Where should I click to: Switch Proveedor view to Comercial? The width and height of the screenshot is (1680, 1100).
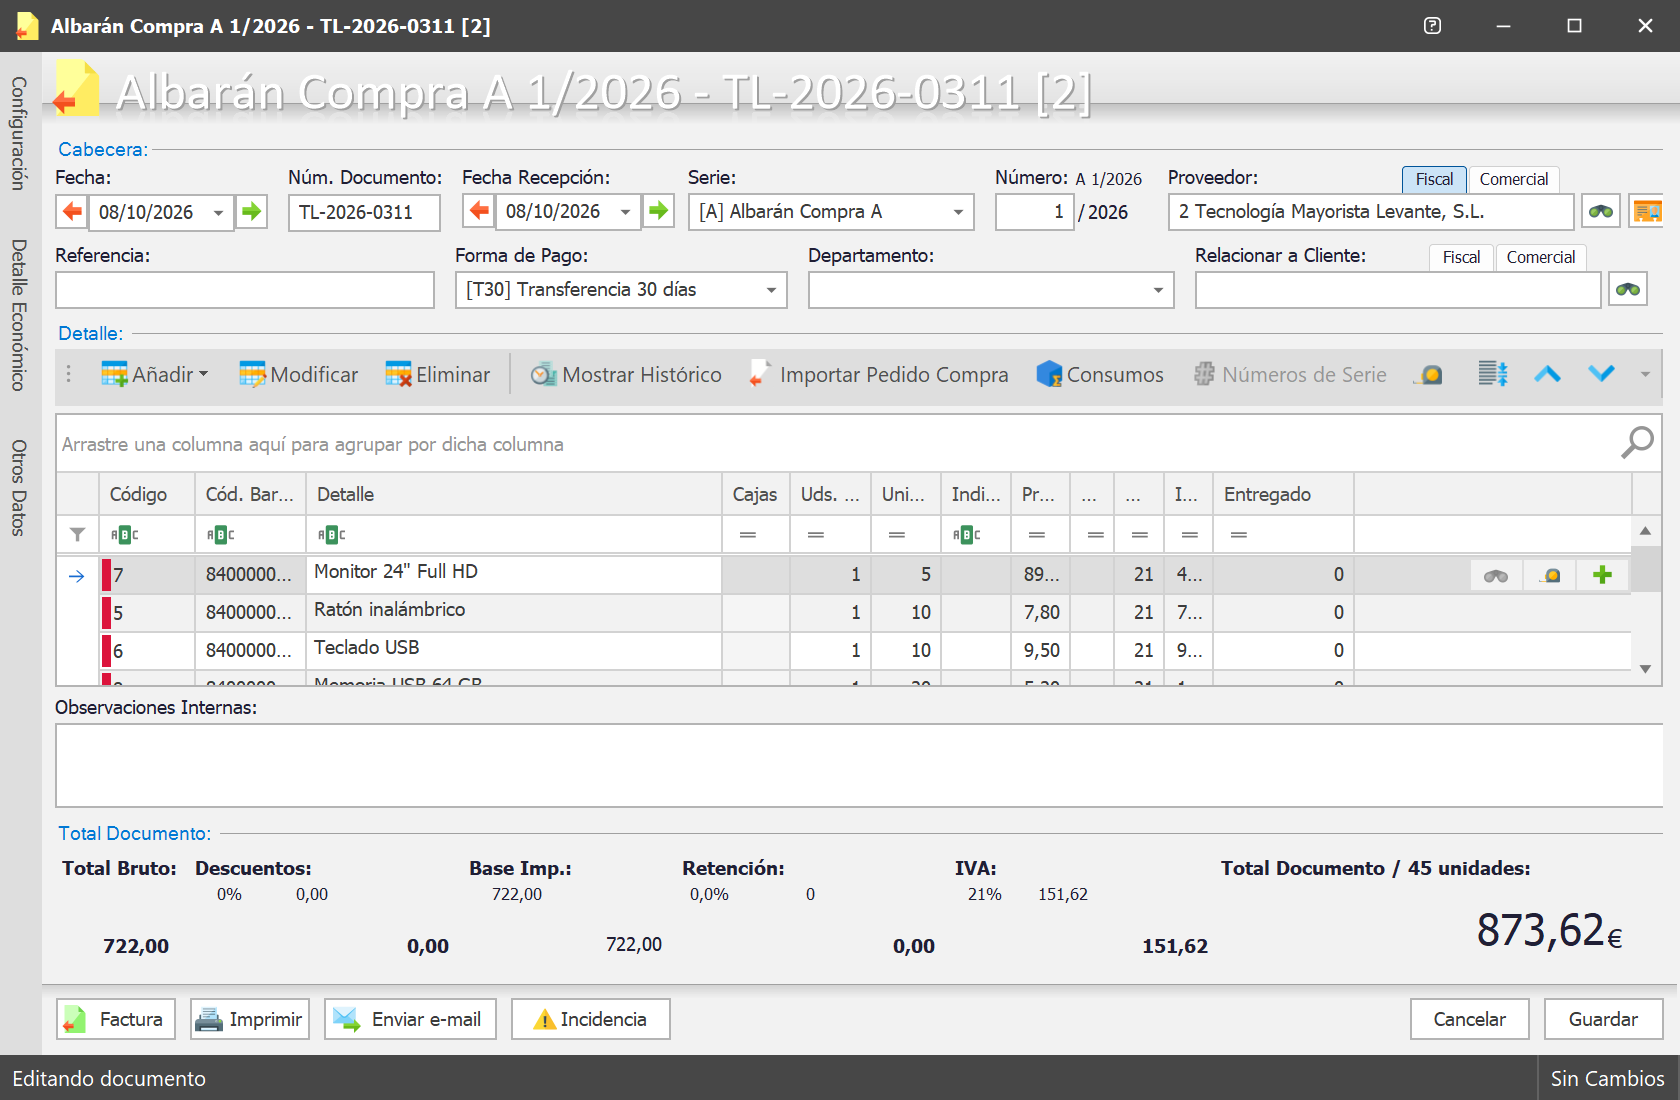pyautogui.click(x=1514, y=179)
